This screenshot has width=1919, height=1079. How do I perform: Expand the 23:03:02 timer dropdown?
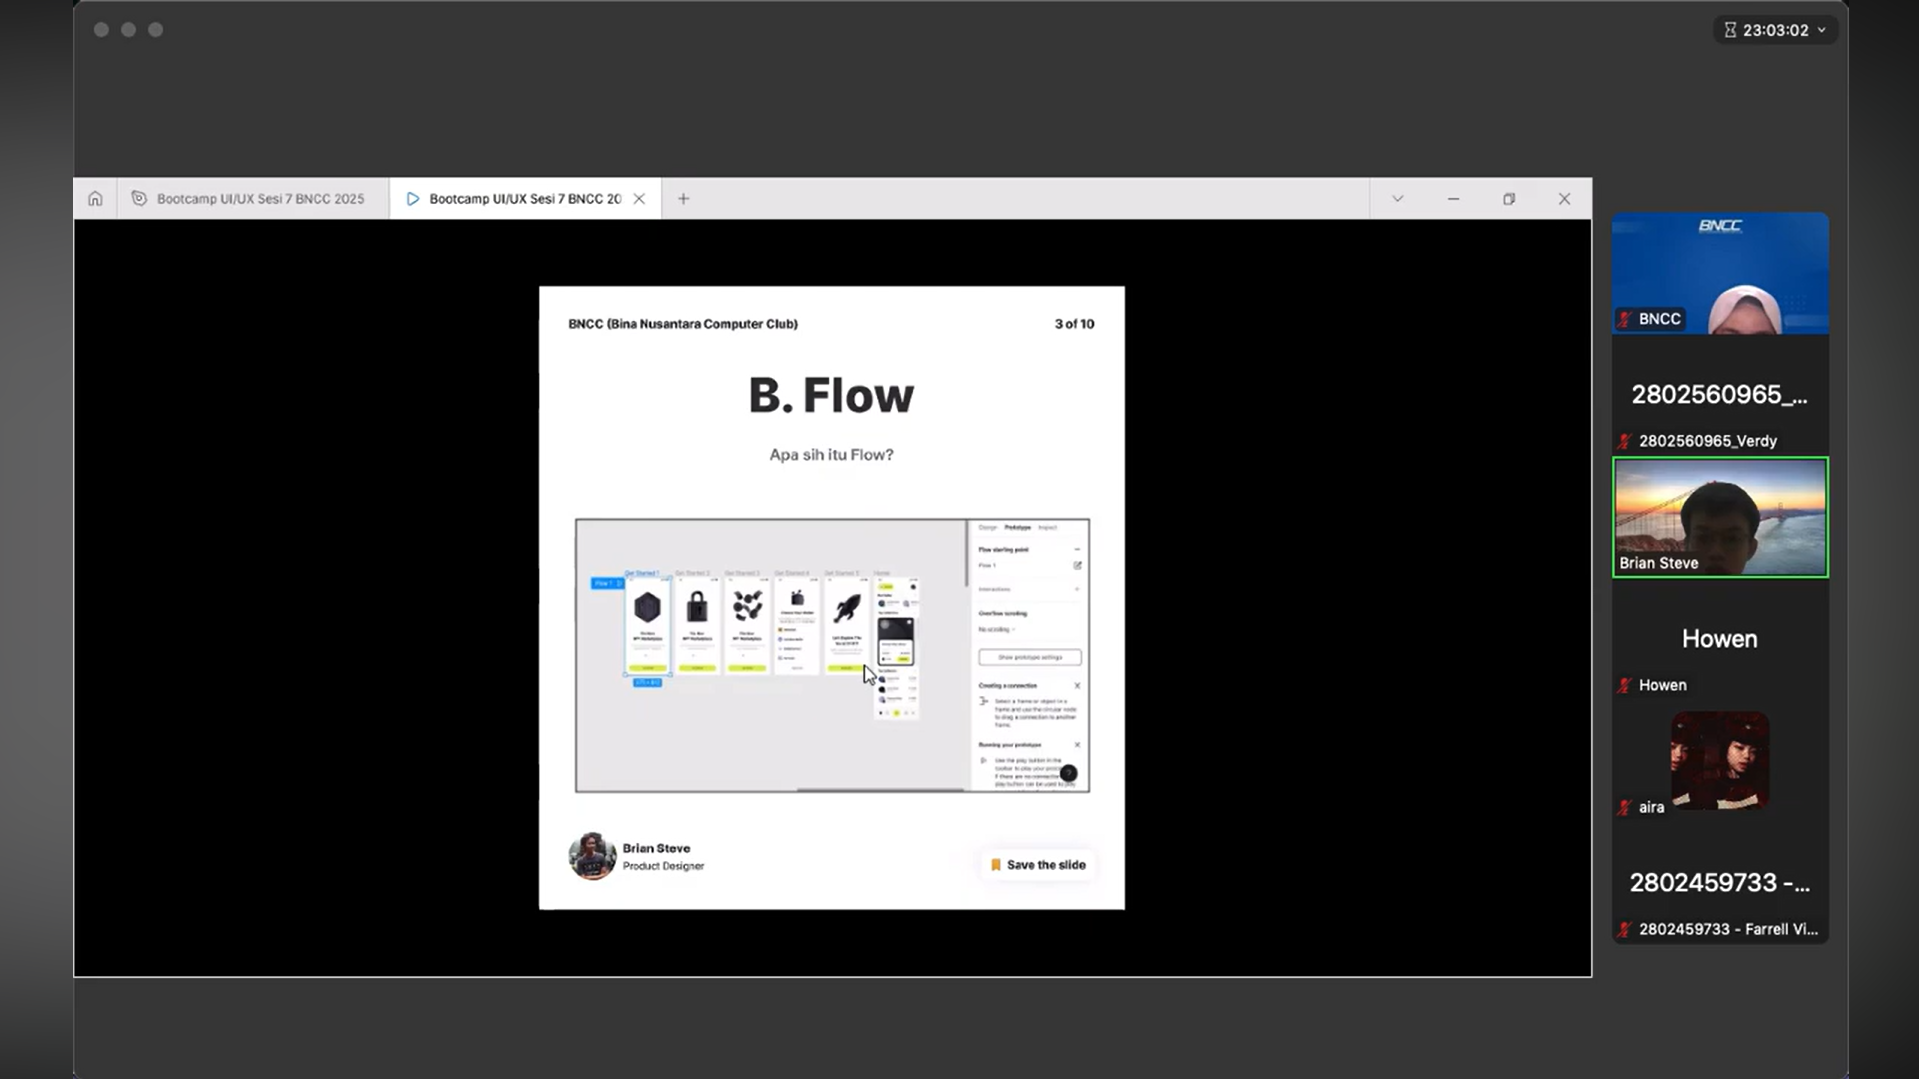1821,30
